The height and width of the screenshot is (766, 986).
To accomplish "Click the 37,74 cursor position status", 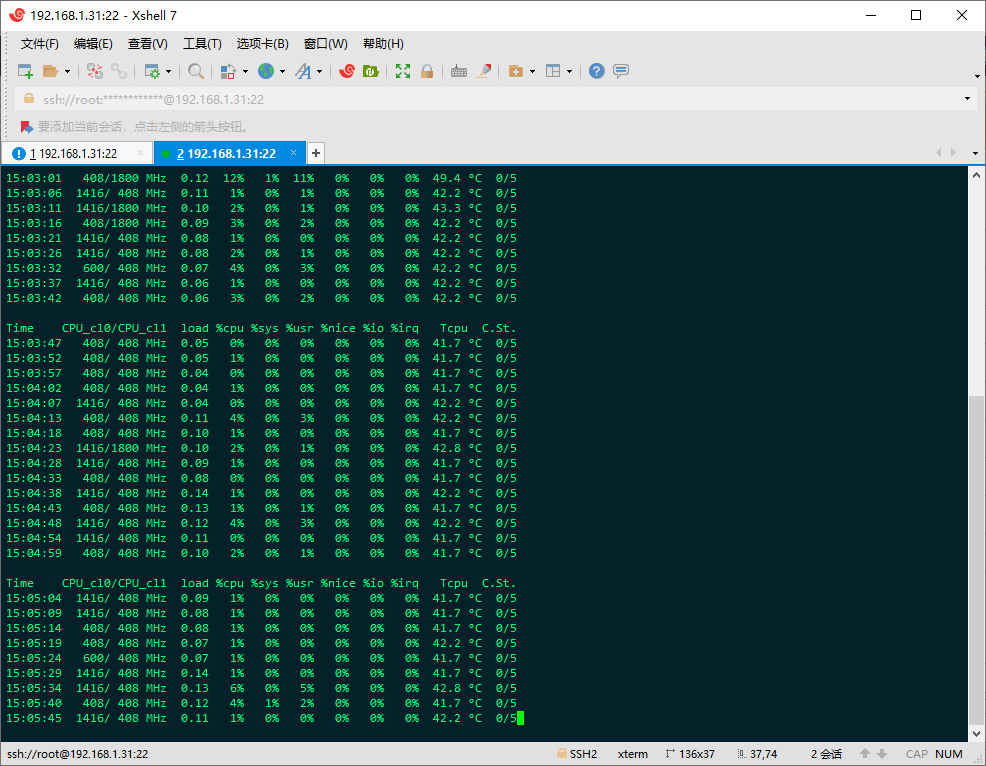I will coord(757,753).
